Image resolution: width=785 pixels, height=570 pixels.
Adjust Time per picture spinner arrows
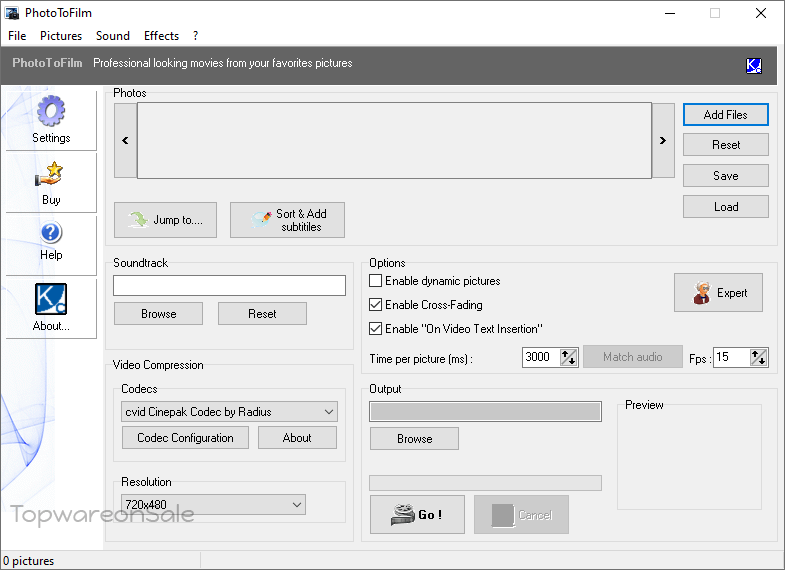tap(568, 357)
